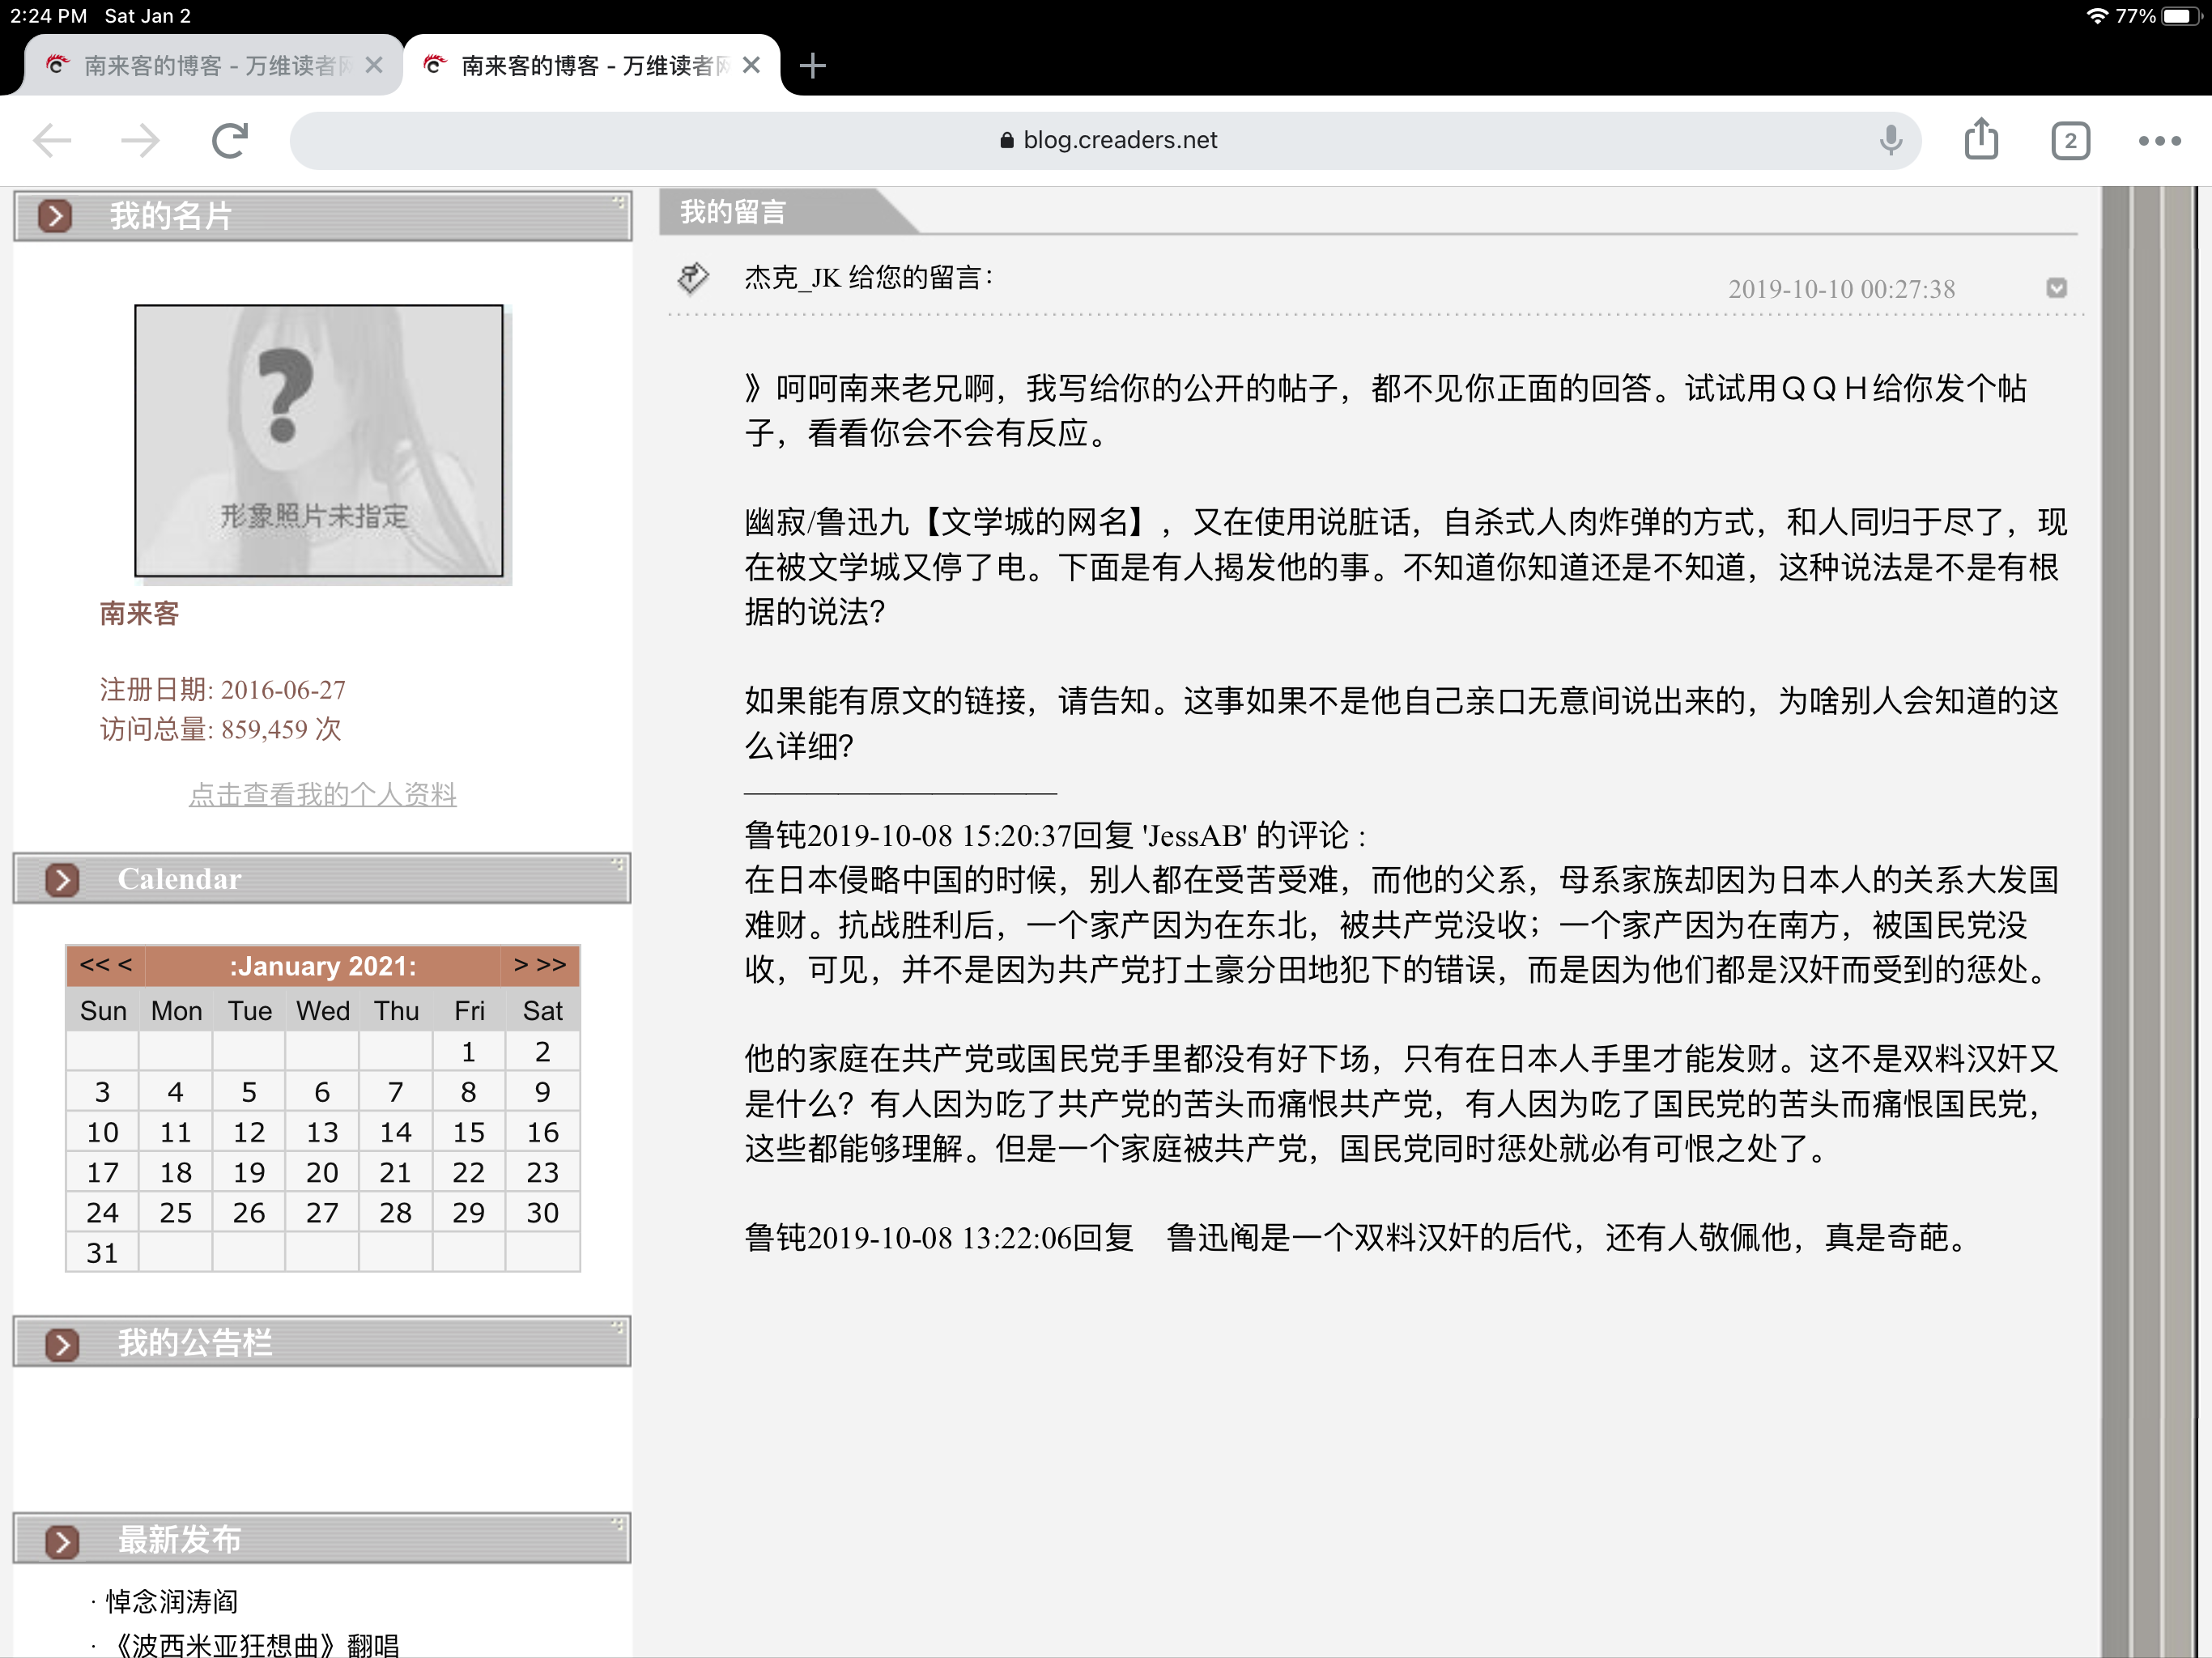This screenshot has width=2212, height=1658.
Task: Click the 杰克_JK 给您的留言 heading
Action: click(x=868, y=277)
